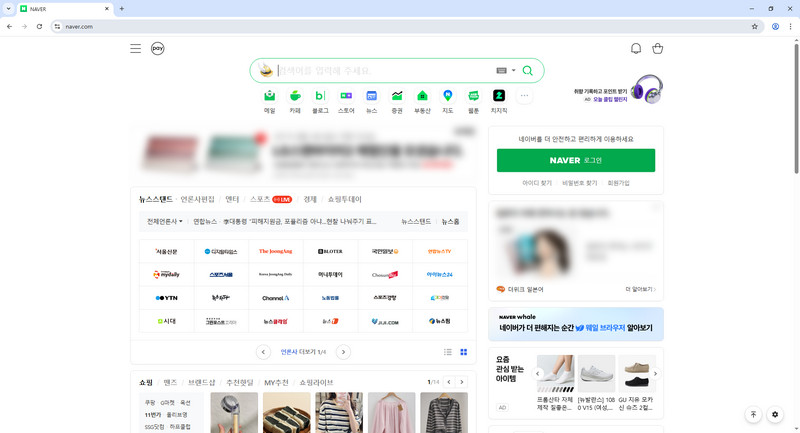This screenshot has width=800, height=433.
Task: Expand the search autocomplete dropdown arrow
Action: pos(514,70)
